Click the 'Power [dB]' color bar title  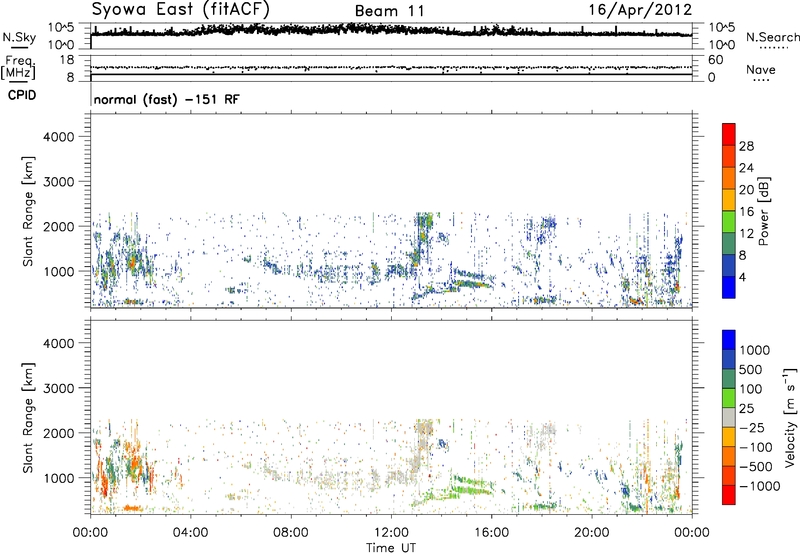[763, 211]
